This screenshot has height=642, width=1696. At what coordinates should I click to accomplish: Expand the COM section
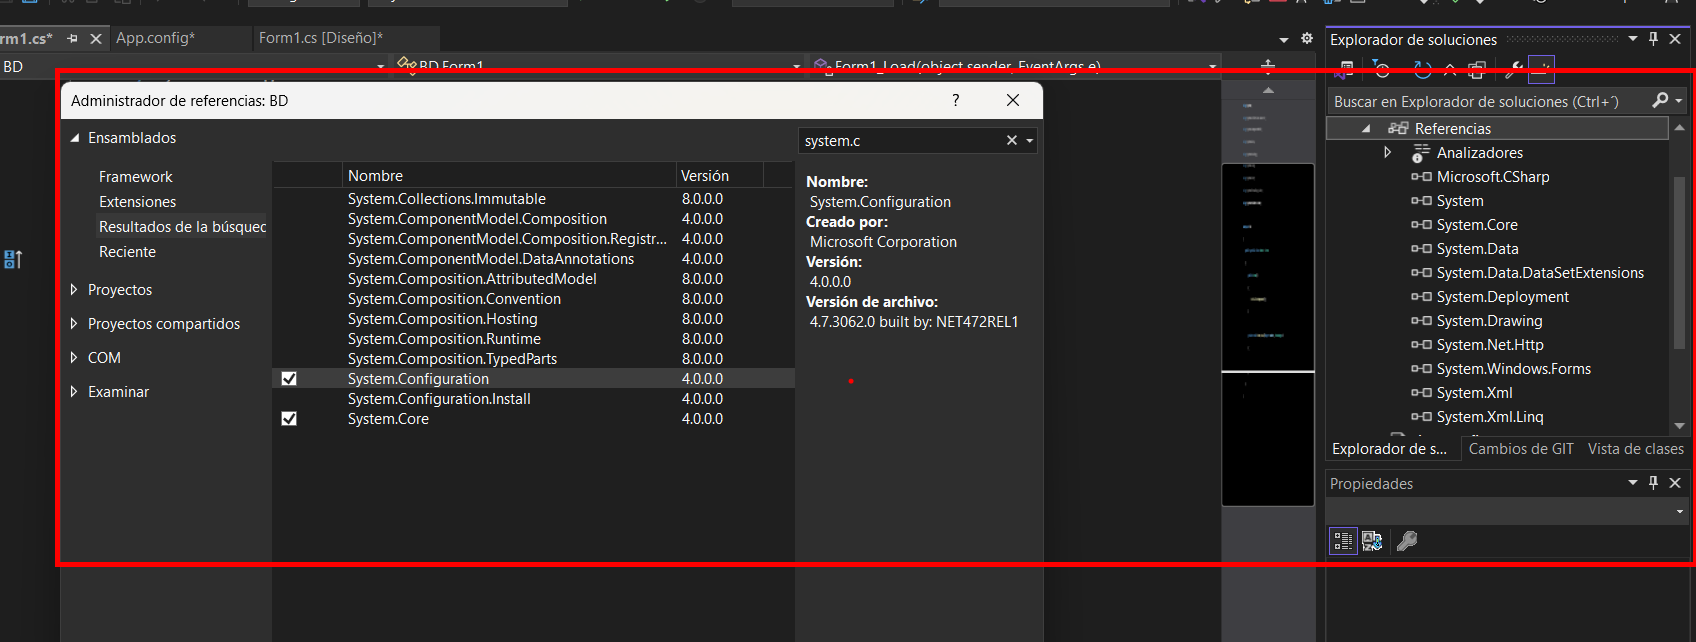click(74, 358)
